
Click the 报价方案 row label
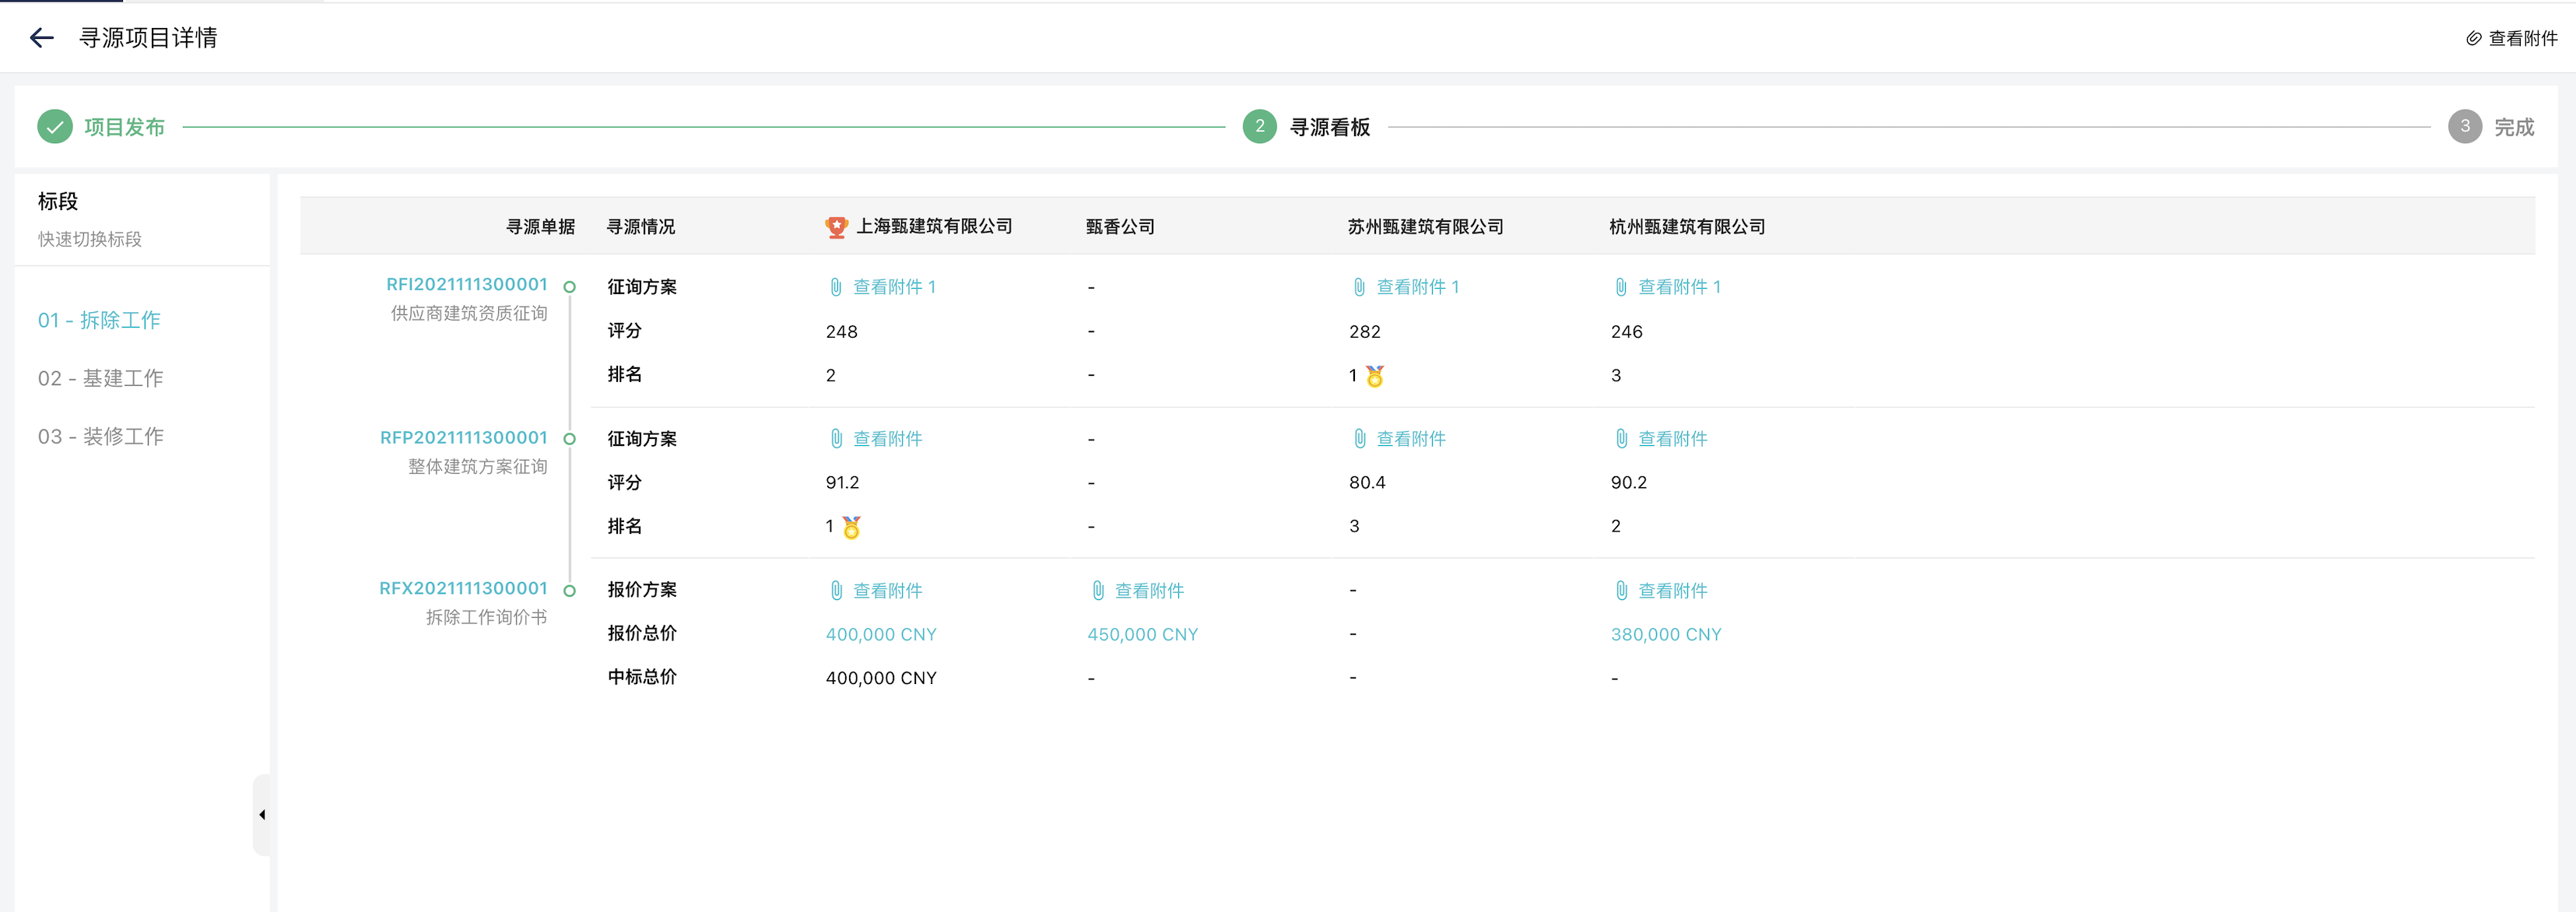pyautogui.click(x=642, y=590)
